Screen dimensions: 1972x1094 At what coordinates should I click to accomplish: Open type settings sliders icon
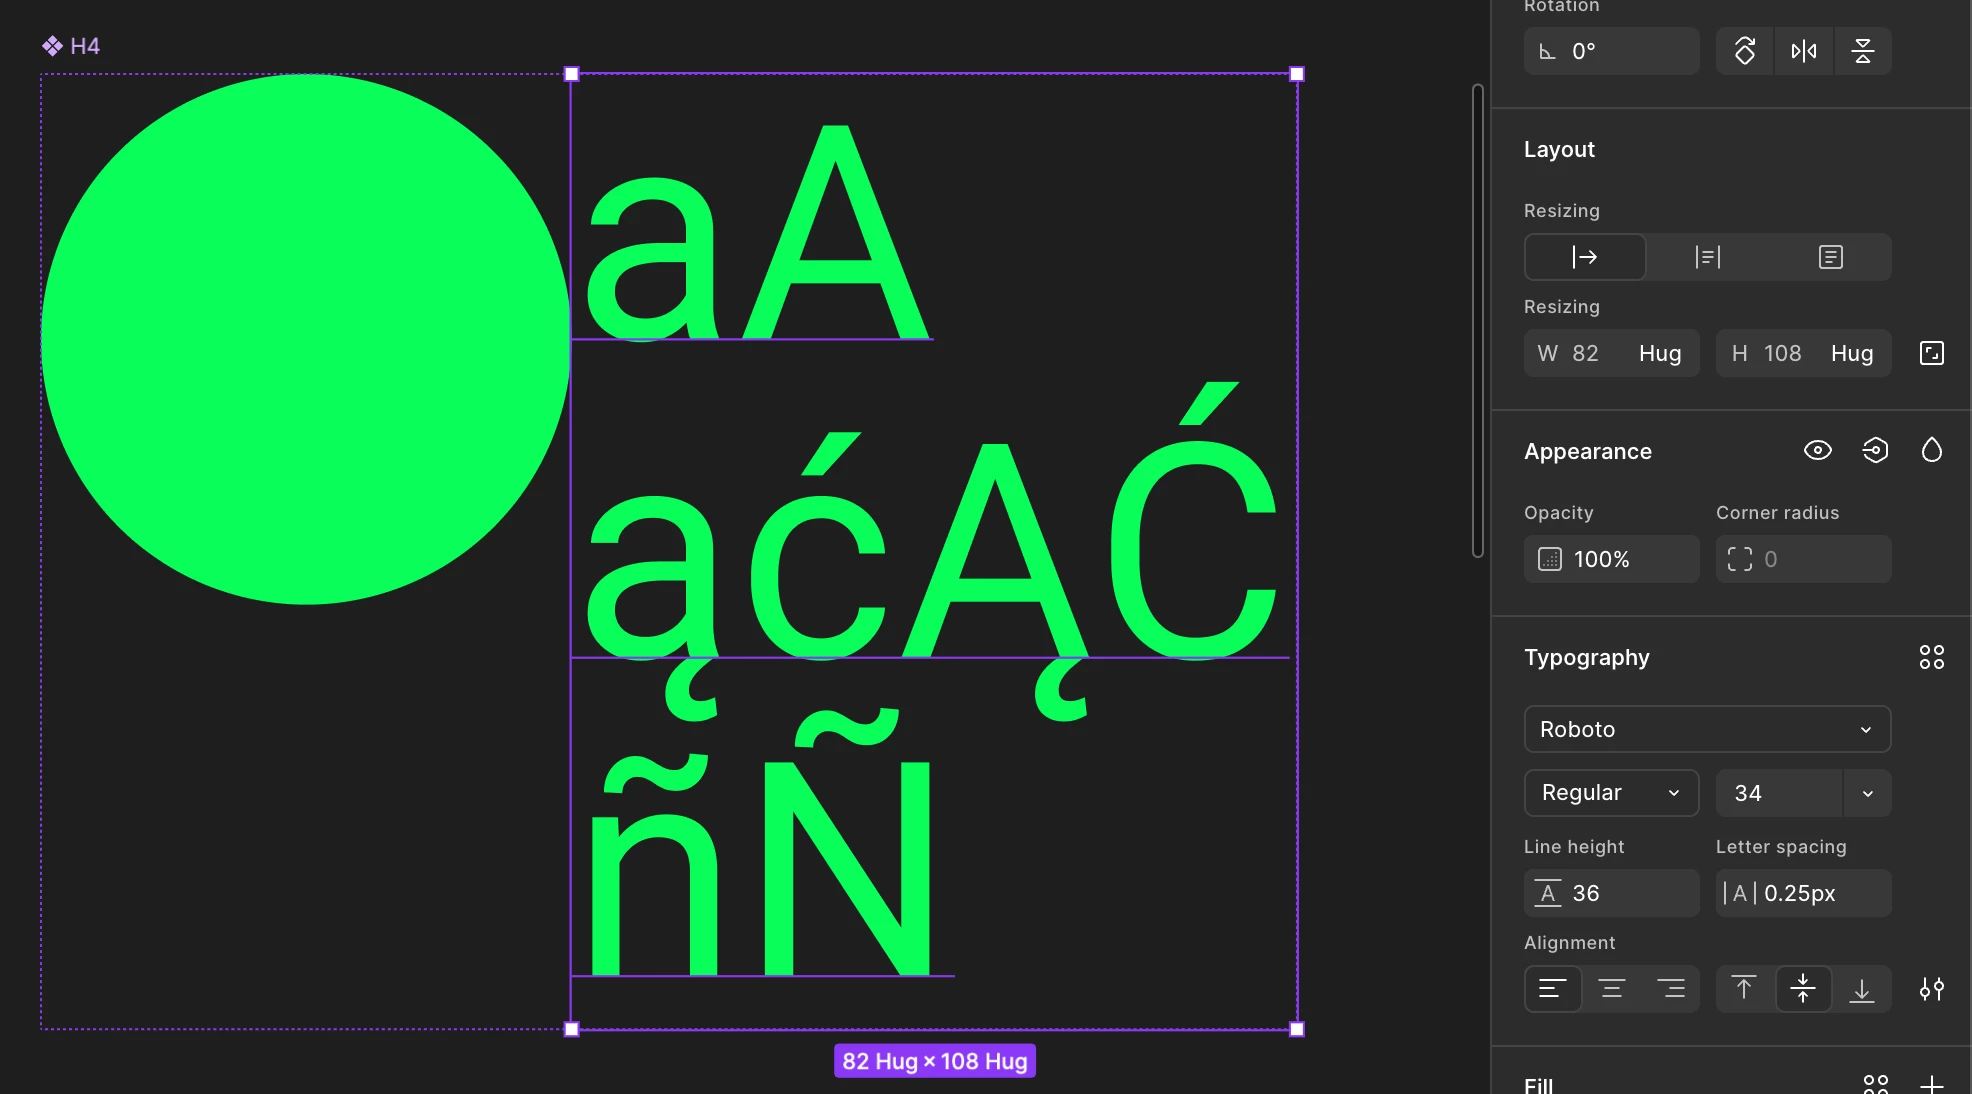(1931, 989)
